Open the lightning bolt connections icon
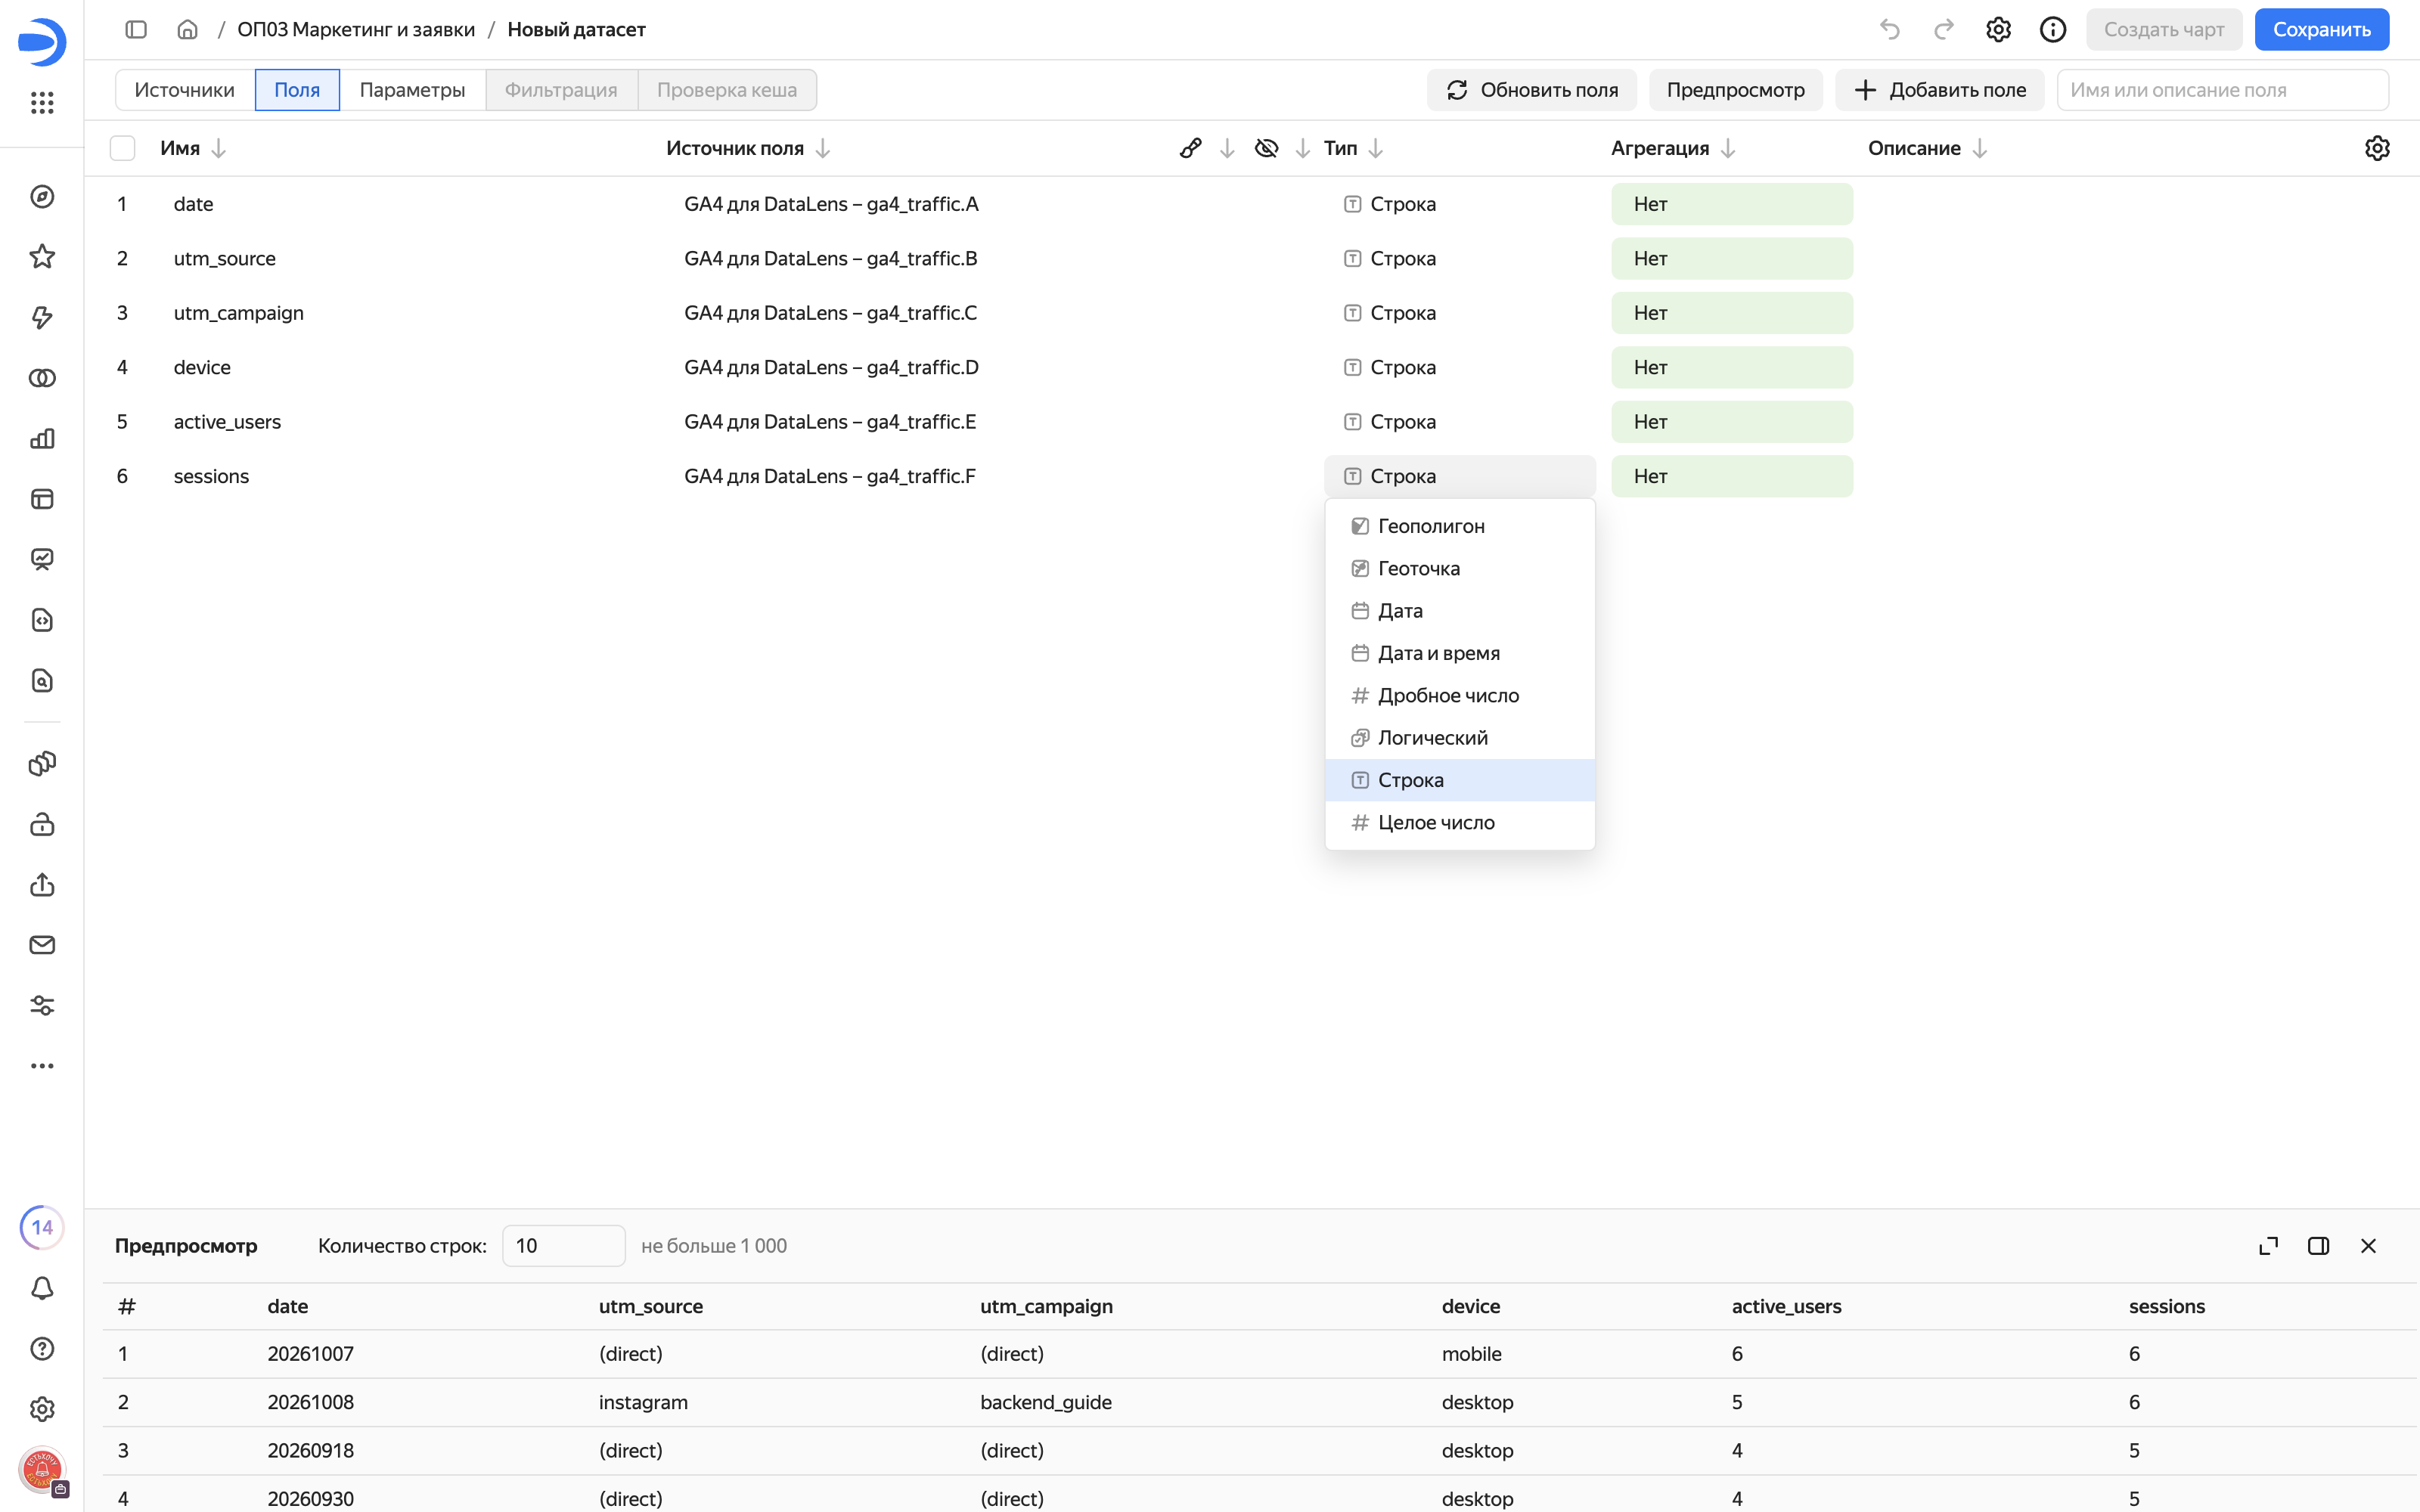The image size is (2420, 1512). point(42,318)
